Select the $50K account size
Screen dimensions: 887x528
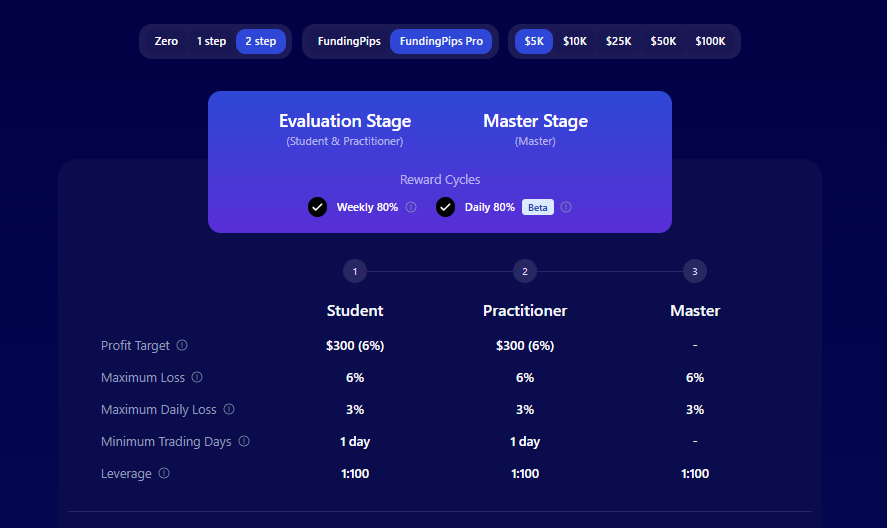click(x=663, y=41)
